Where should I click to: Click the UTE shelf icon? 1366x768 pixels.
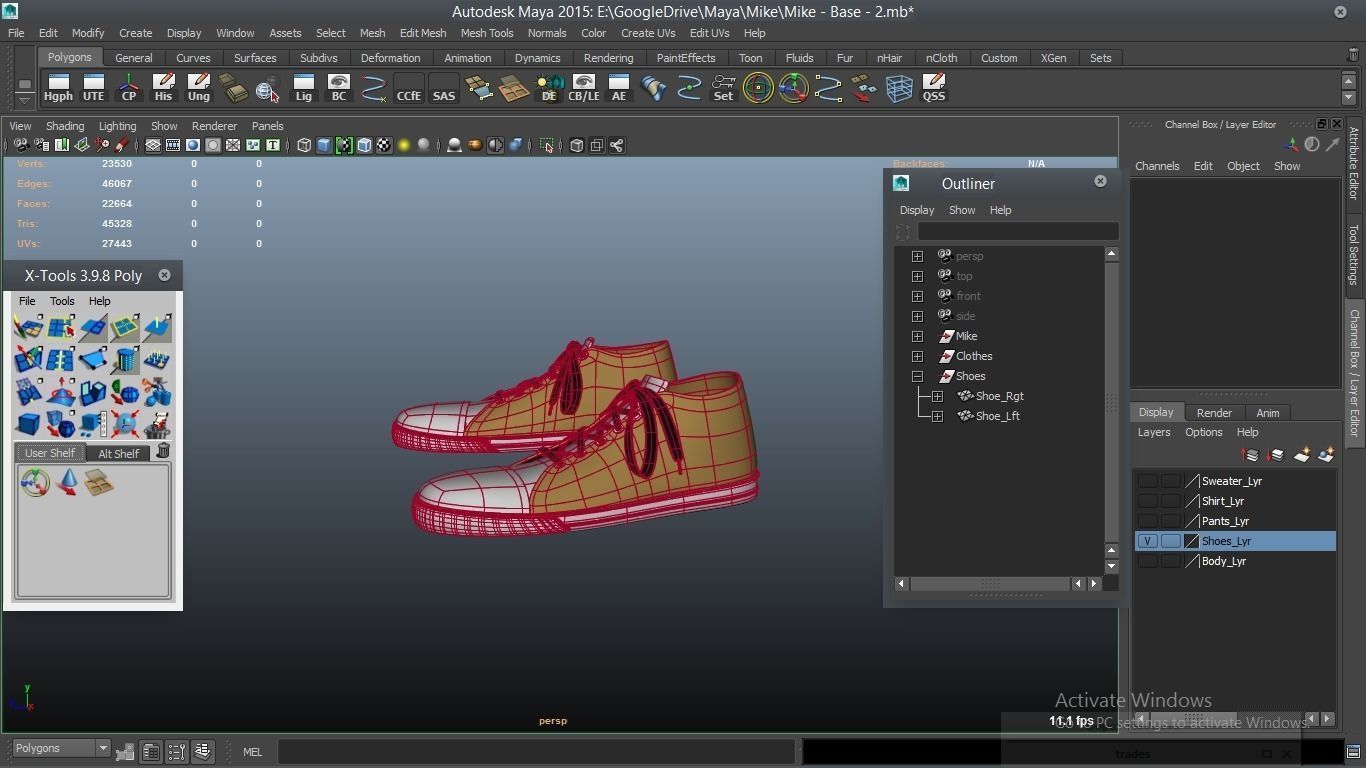93,88
